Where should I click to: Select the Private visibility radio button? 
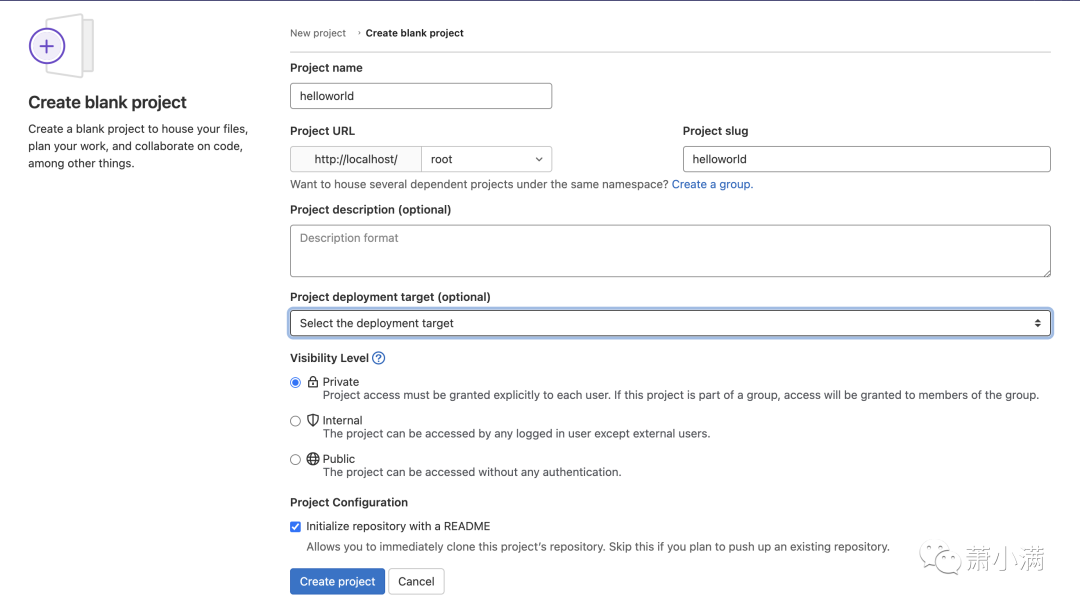295,382
